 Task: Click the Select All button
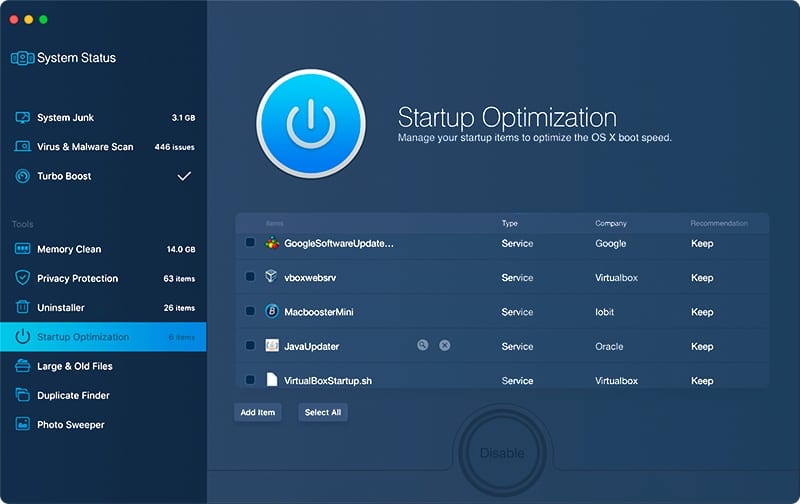pyautogui.click(x=323, y=412)
